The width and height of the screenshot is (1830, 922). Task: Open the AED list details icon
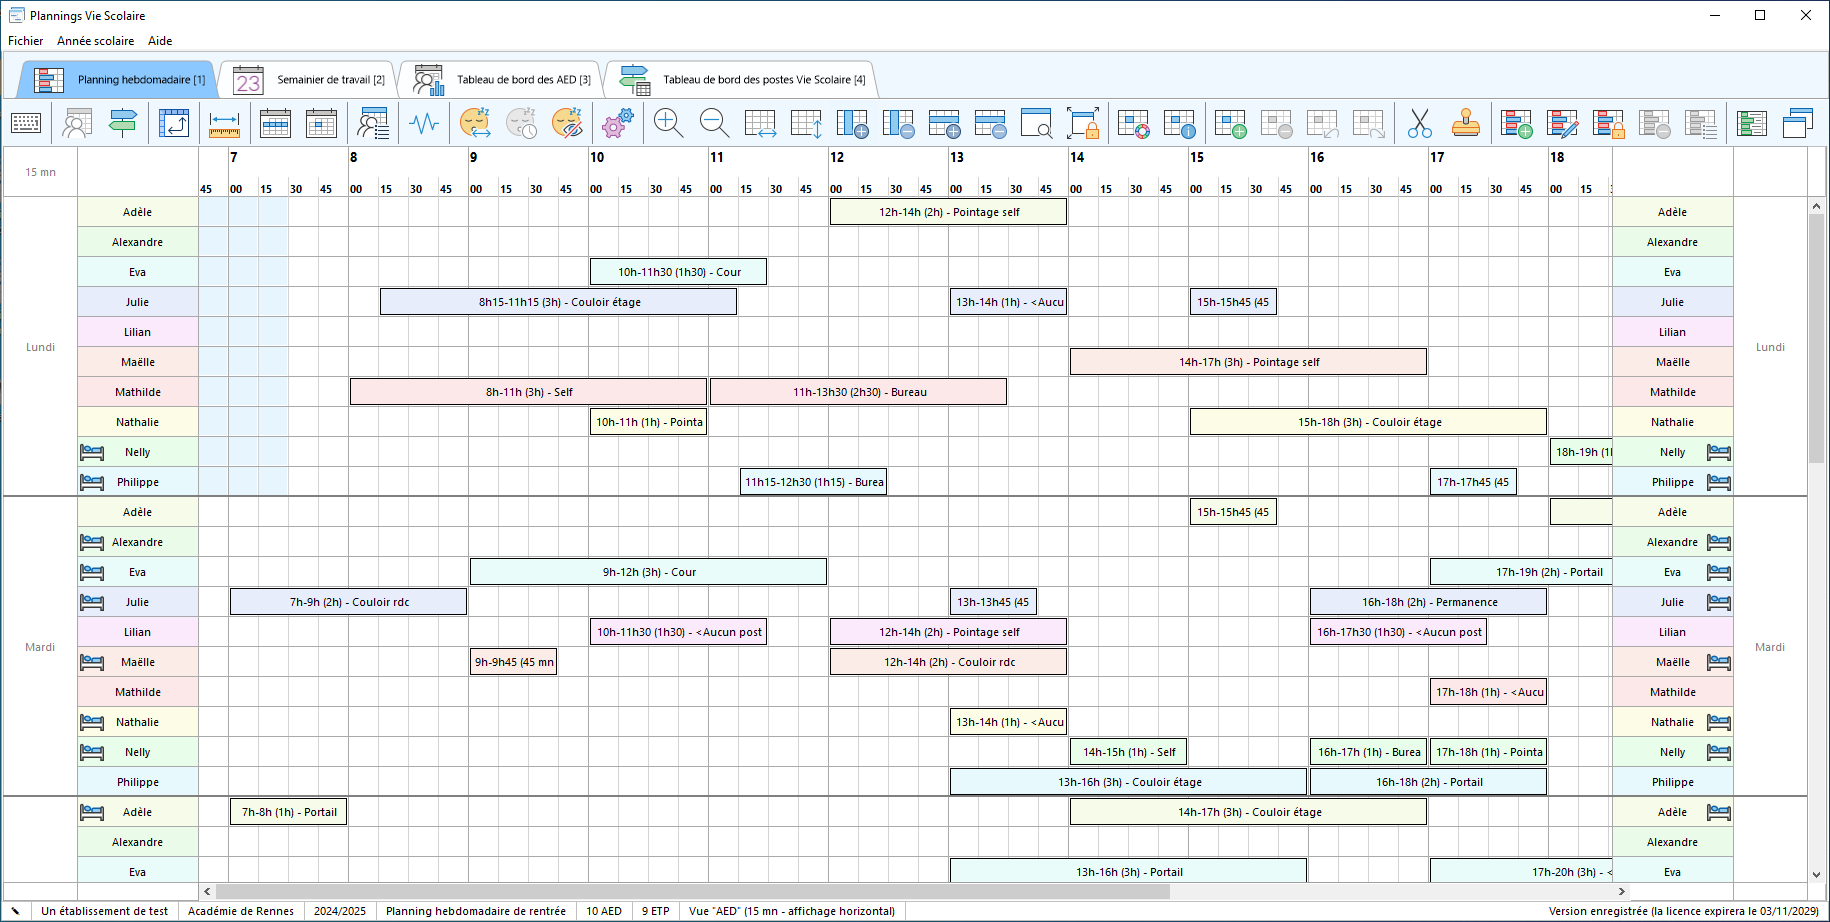pos(373,123)
